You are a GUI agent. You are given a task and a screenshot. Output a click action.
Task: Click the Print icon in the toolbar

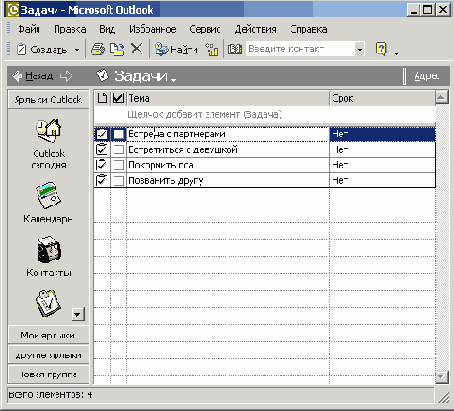[98, 49]
